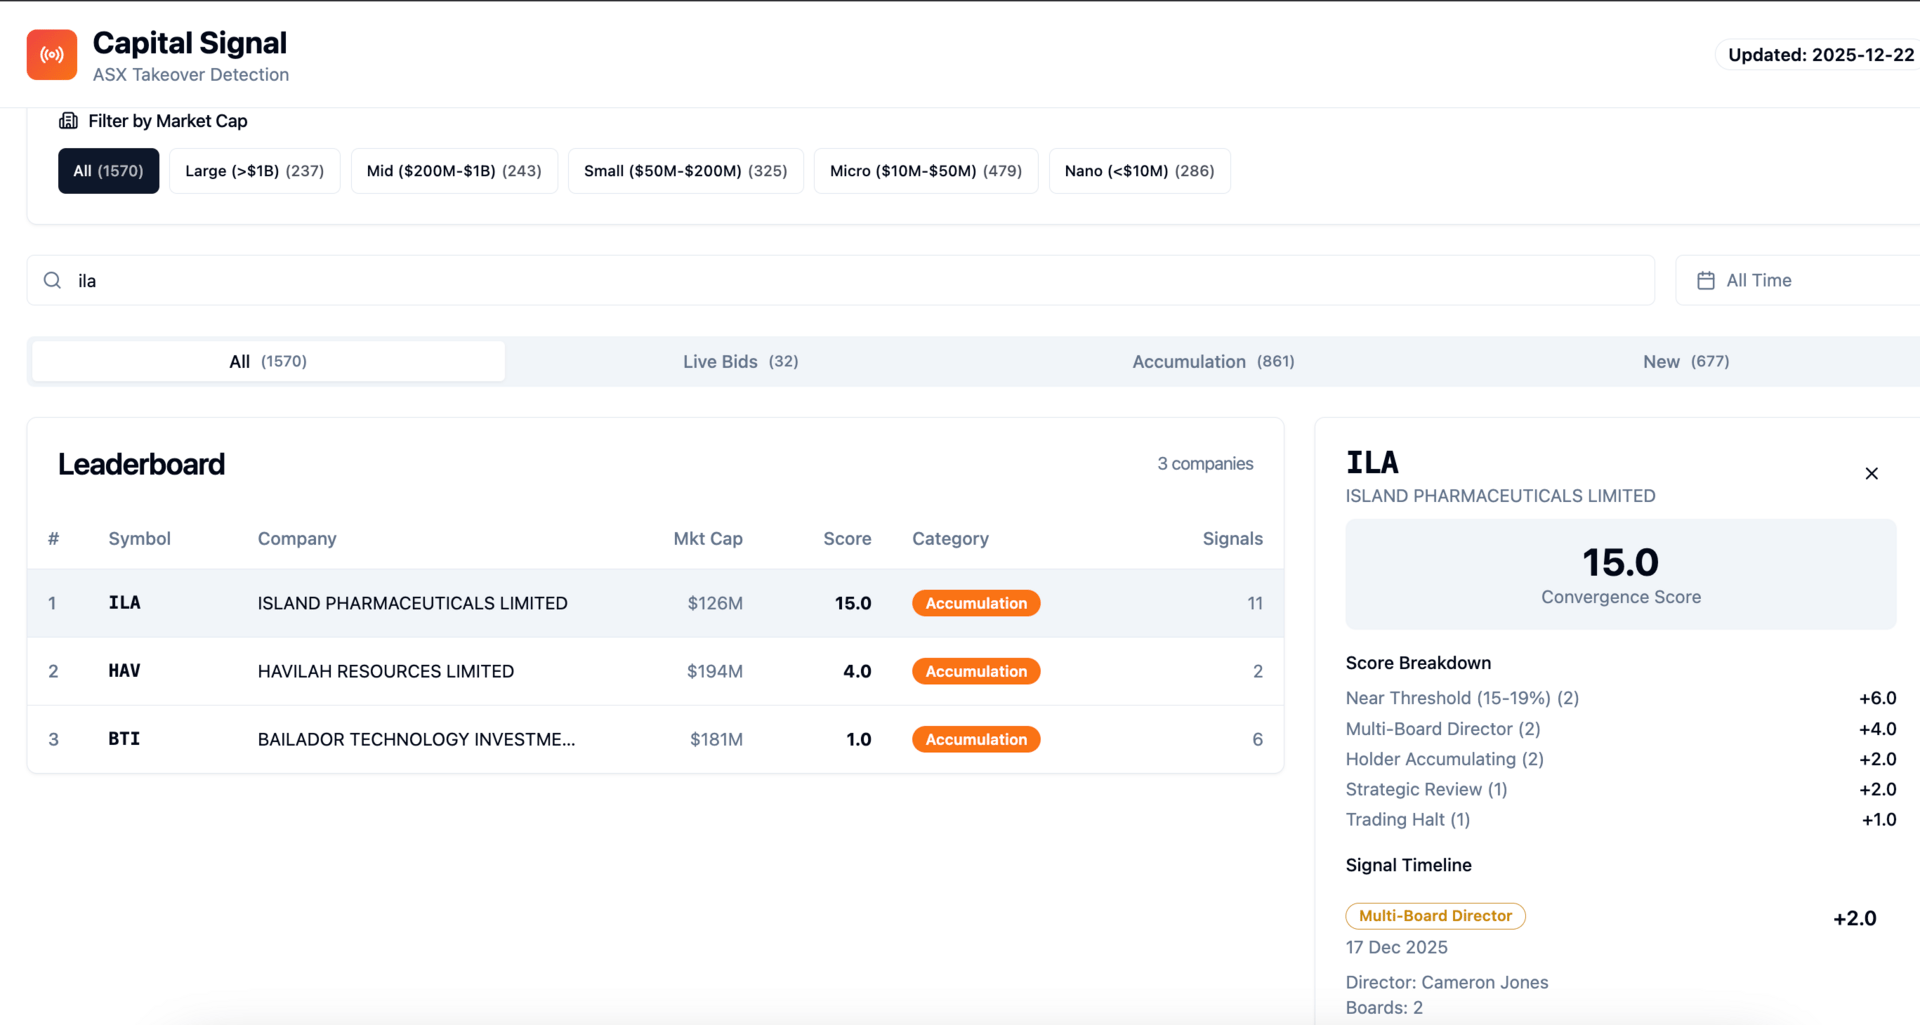Close the ILA detail panel
This screenshot has width=1920, height=1025.
1871,474
